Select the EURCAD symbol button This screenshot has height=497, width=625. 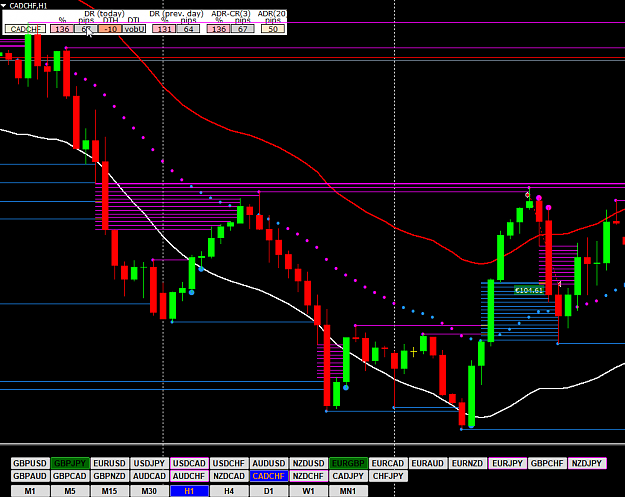[x=388, y=463]
